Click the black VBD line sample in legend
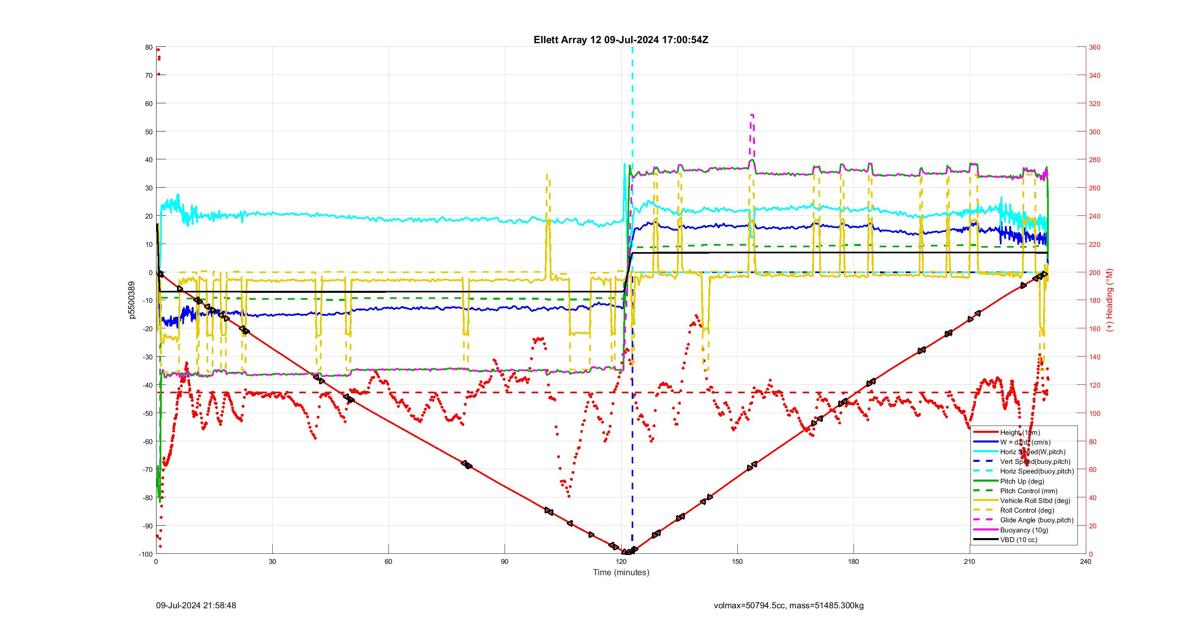 click(x=985, y=540)
